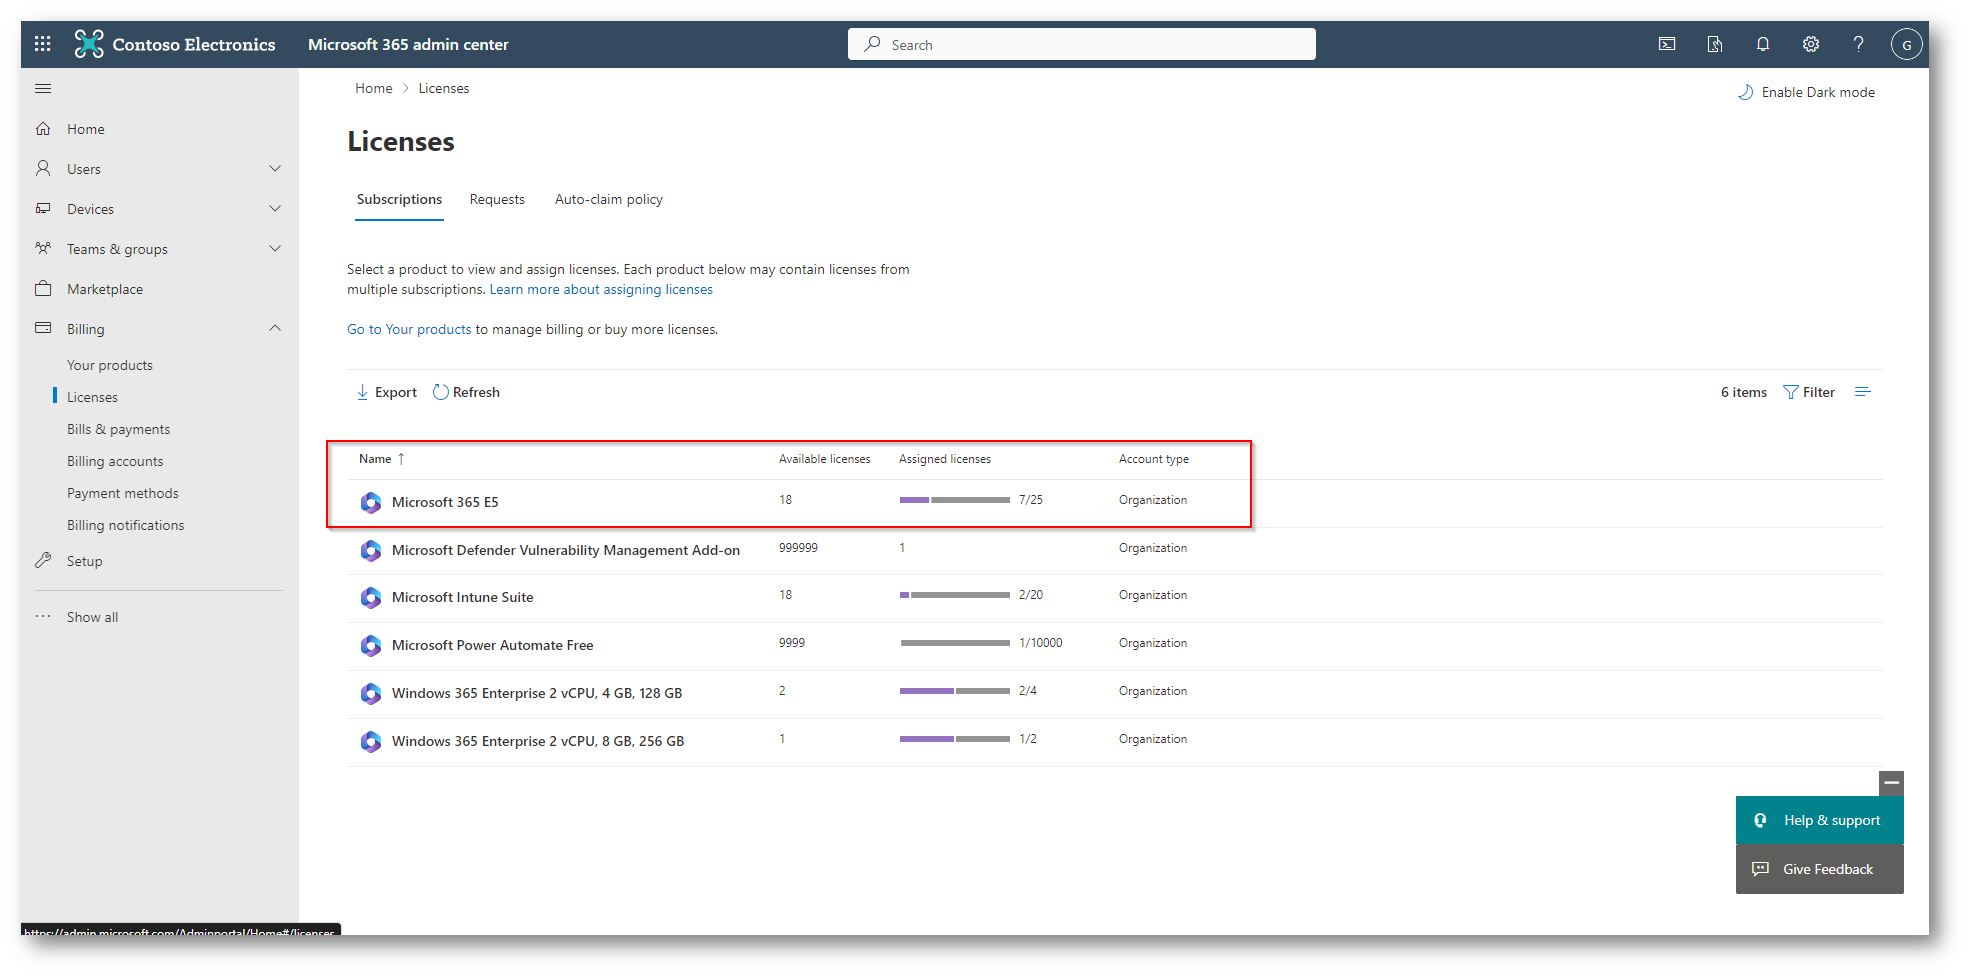
Task: Collapse navigation menu hamburger icon
Action: [43, 89]
